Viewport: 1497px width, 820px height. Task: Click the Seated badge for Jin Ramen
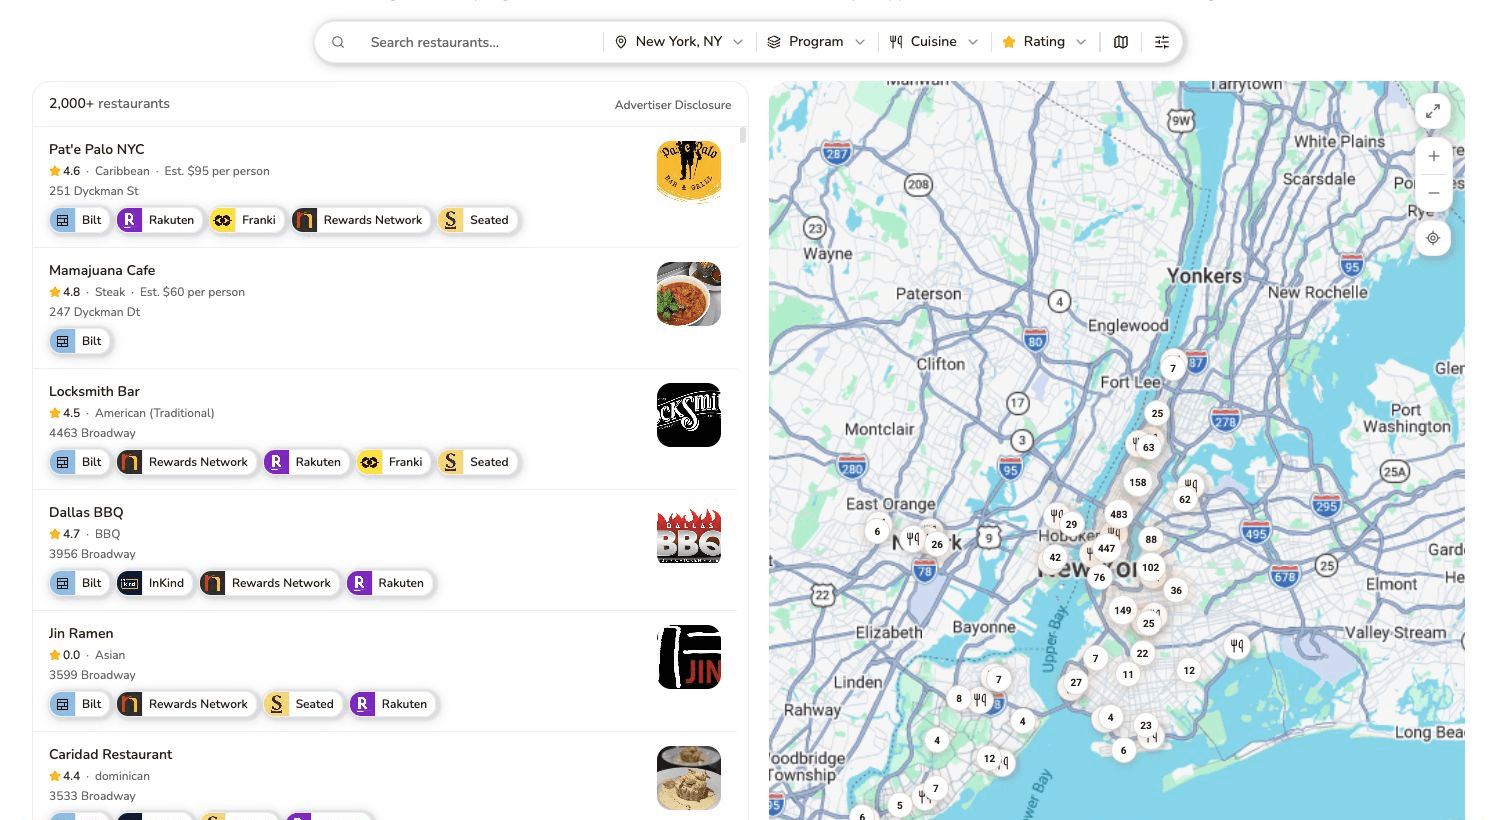tap(303, 704)
